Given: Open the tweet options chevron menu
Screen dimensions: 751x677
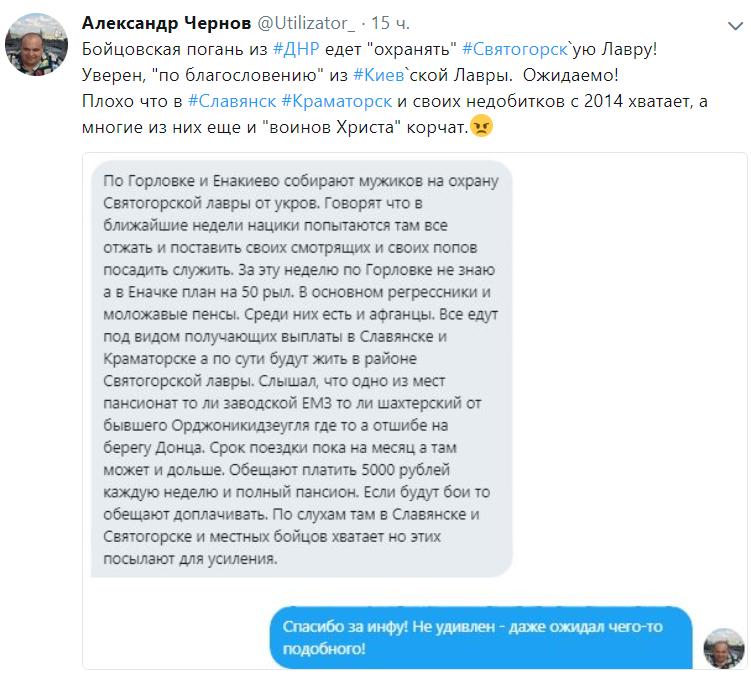Looking at the screenshot, I should [735, 26].
